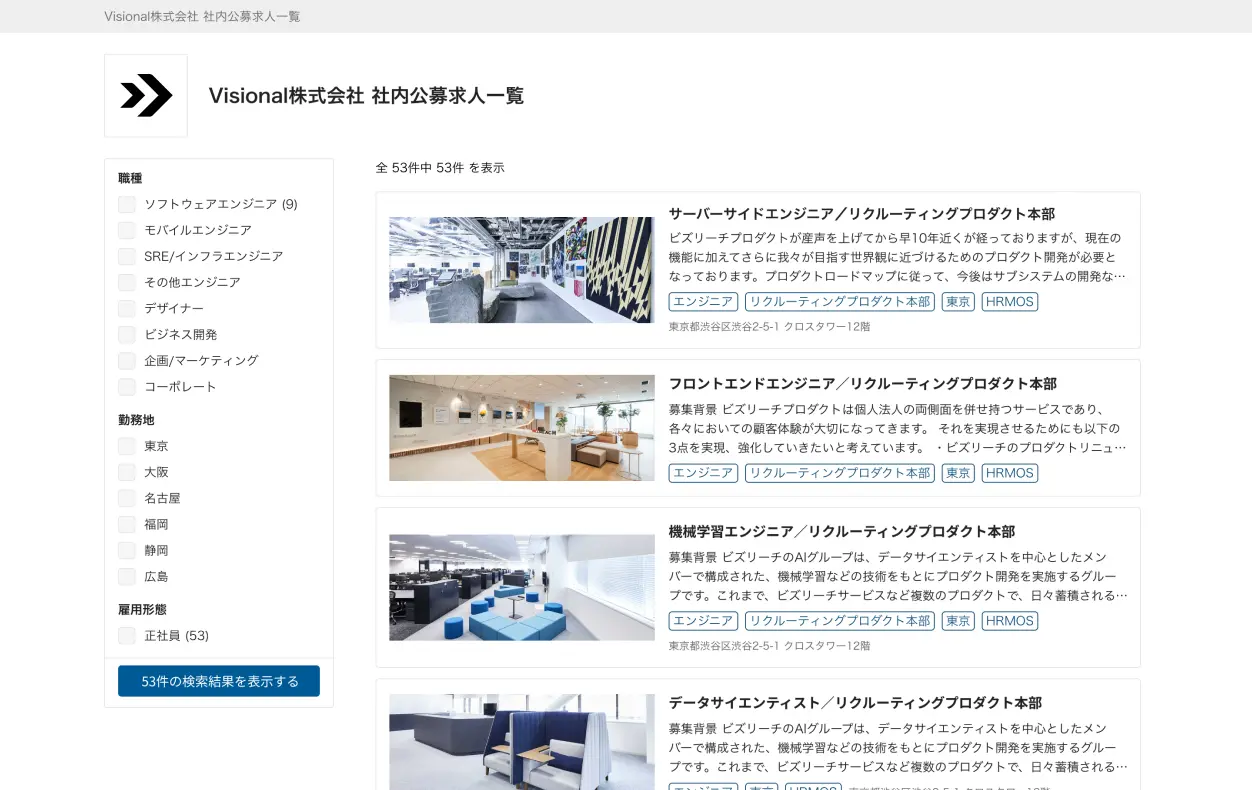Click the 機械学習エンジニア job description text
Screen dimensions: 1252x790
click(x=897, y=576)
